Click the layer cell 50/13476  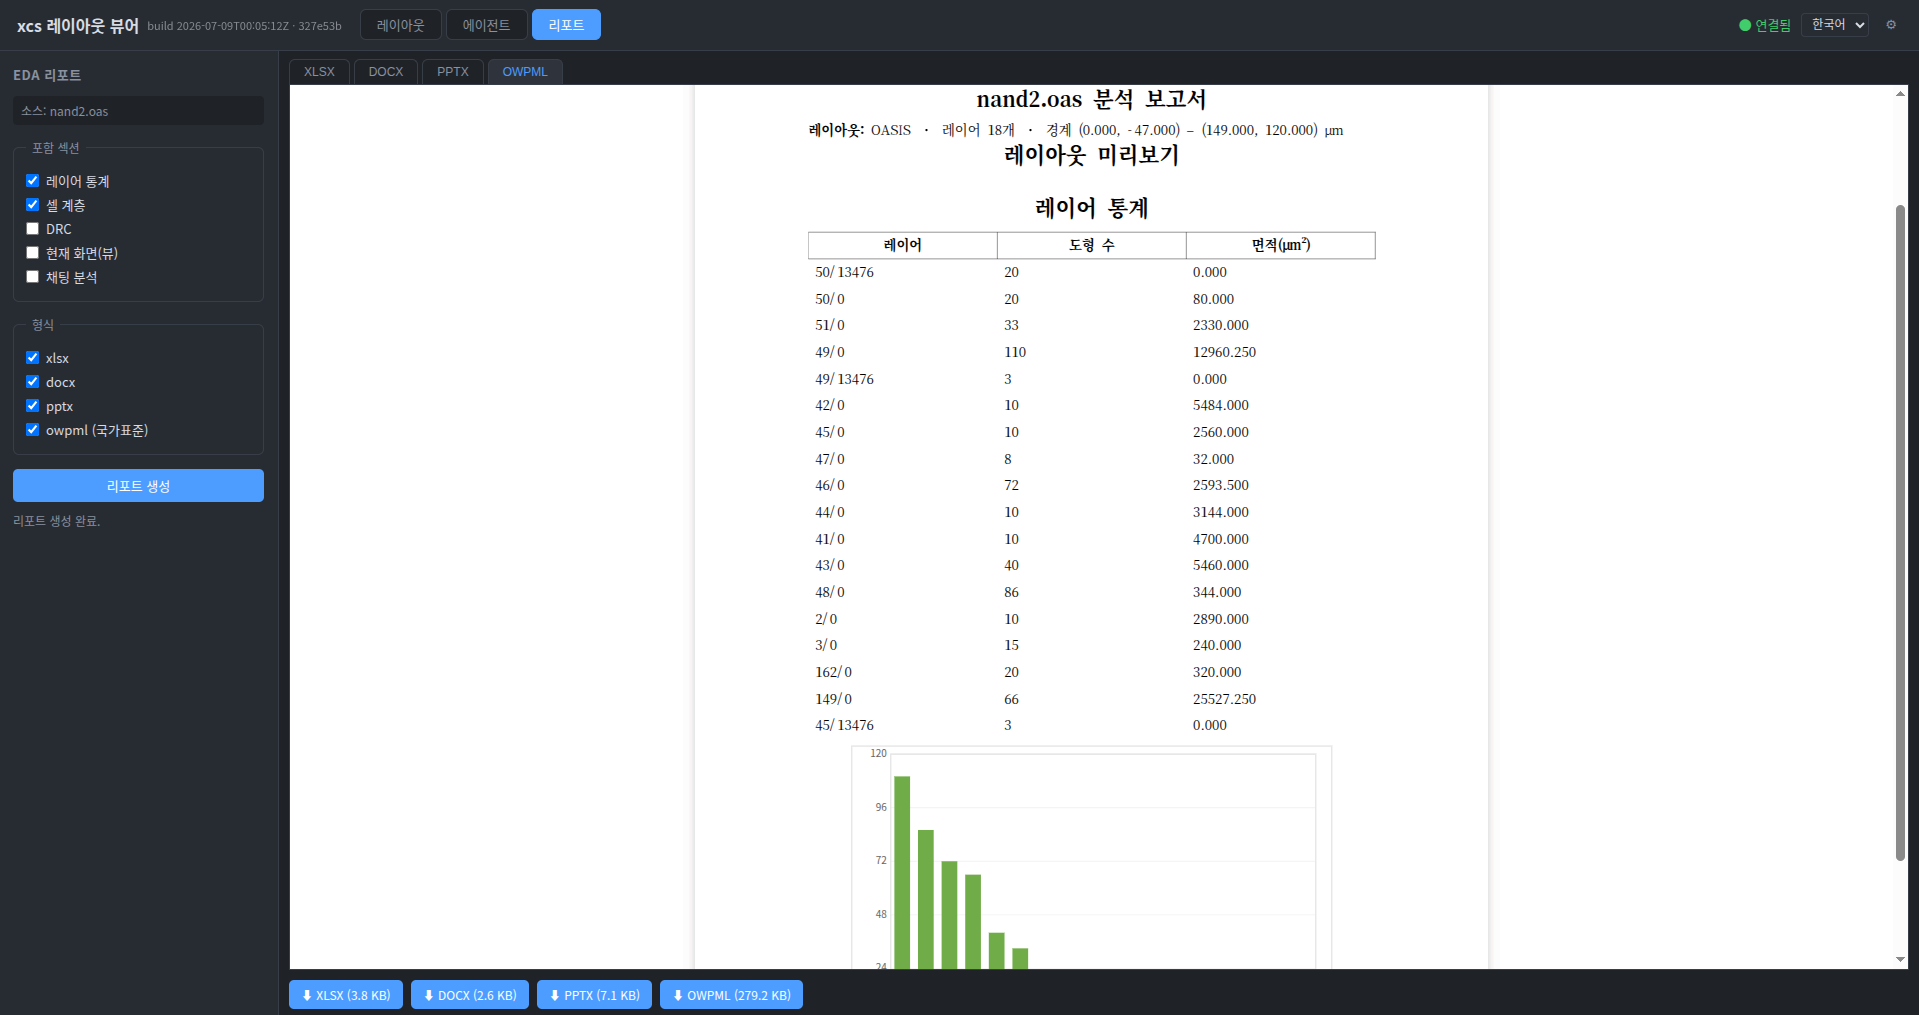[844, 272]
